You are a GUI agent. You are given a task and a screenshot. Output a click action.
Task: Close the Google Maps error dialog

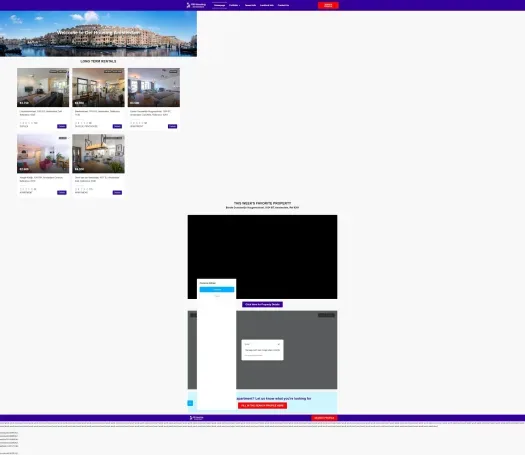[279, 344]
